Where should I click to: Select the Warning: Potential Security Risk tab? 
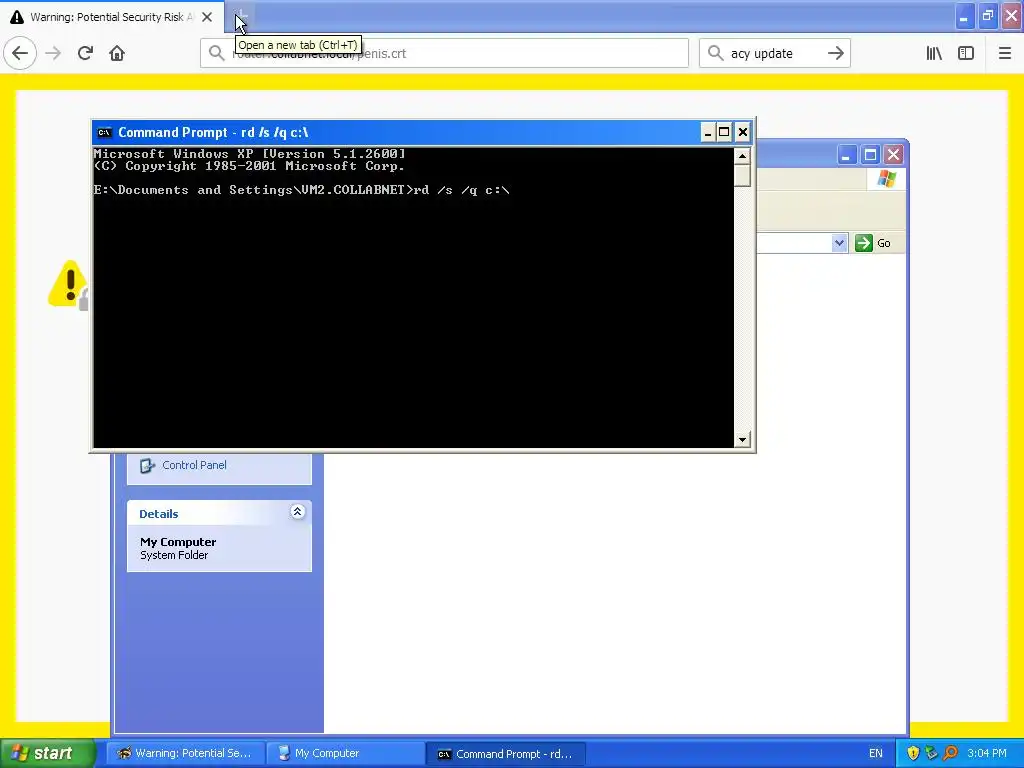pyautogui.click(x=112, y=17)
